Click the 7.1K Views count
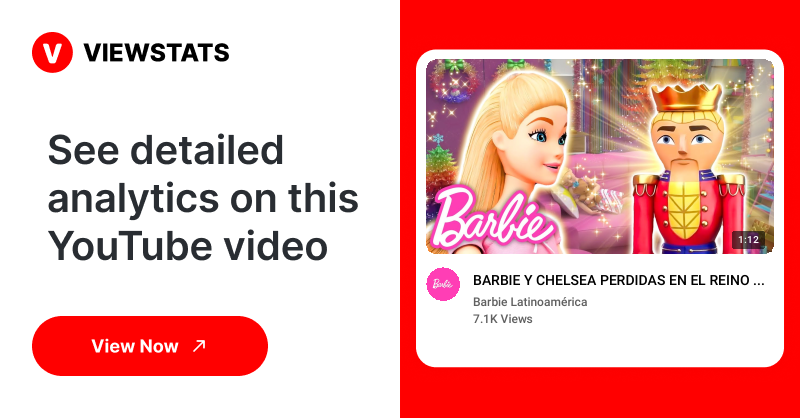The width and height of the screenshot is (800, 418). point(503,319)
